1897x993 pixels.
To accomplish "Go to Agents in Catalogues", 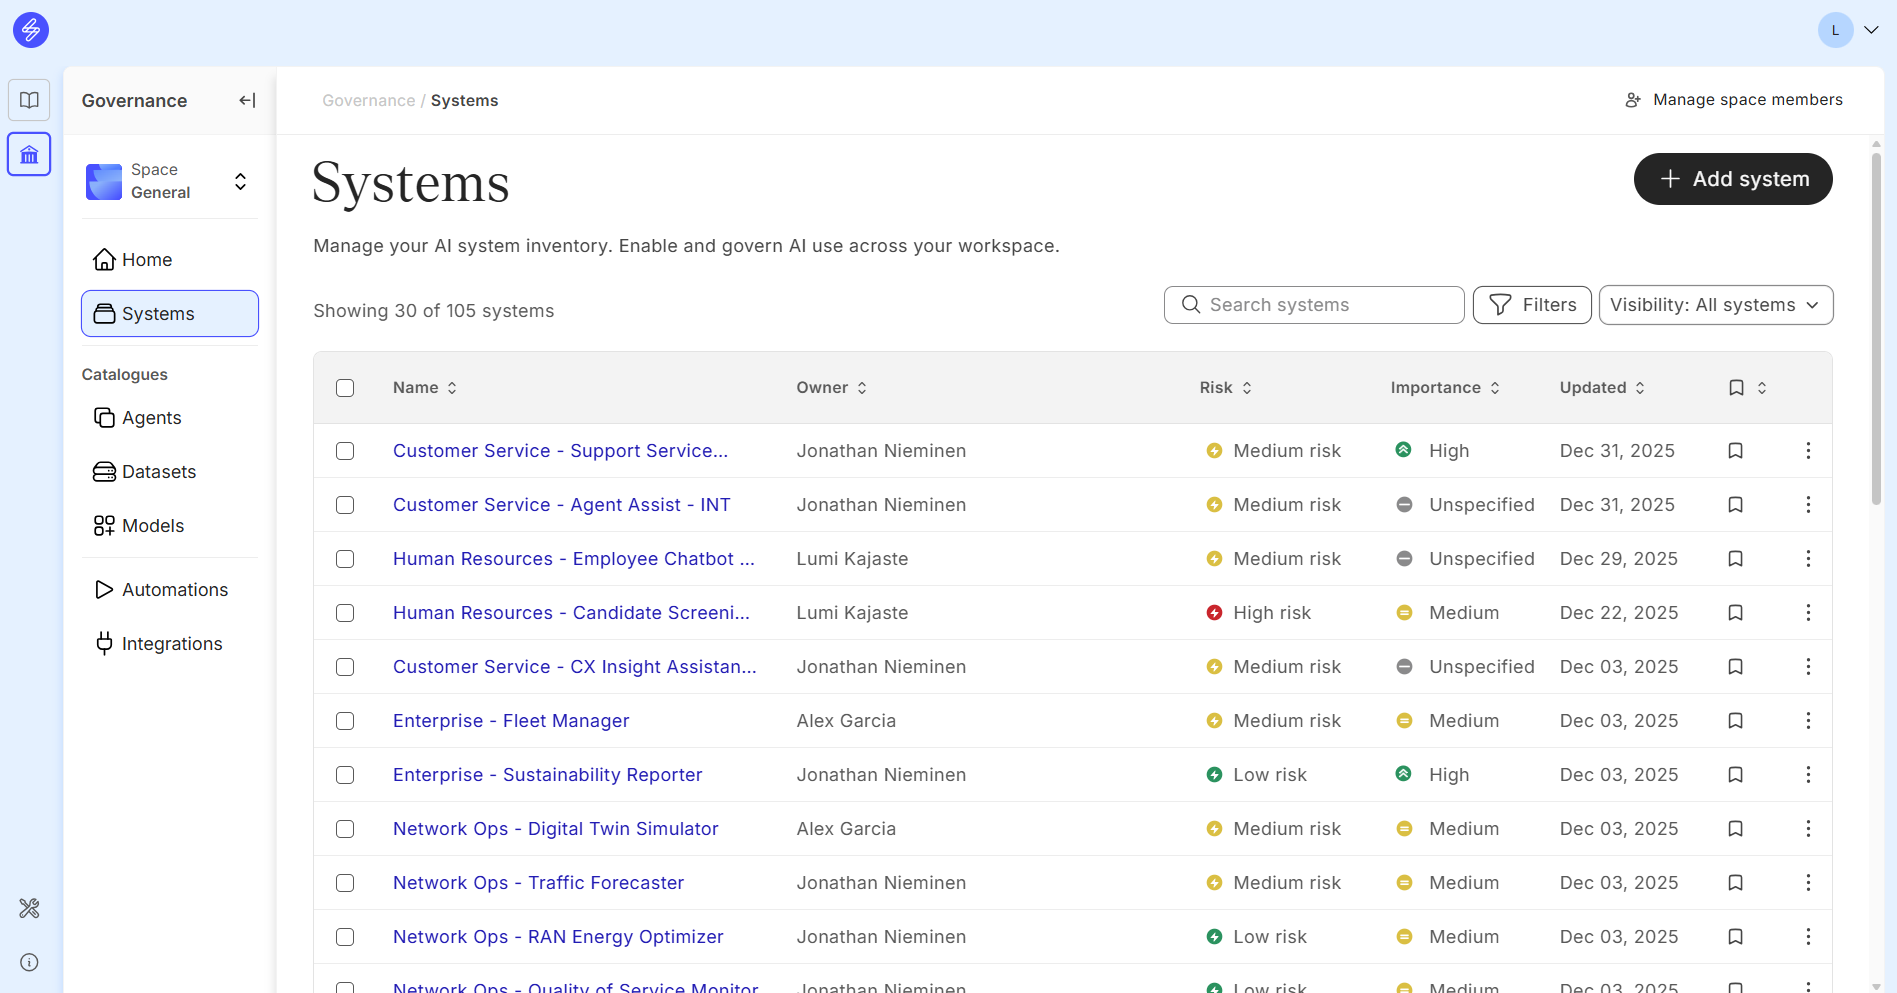I will pos(151,418).
